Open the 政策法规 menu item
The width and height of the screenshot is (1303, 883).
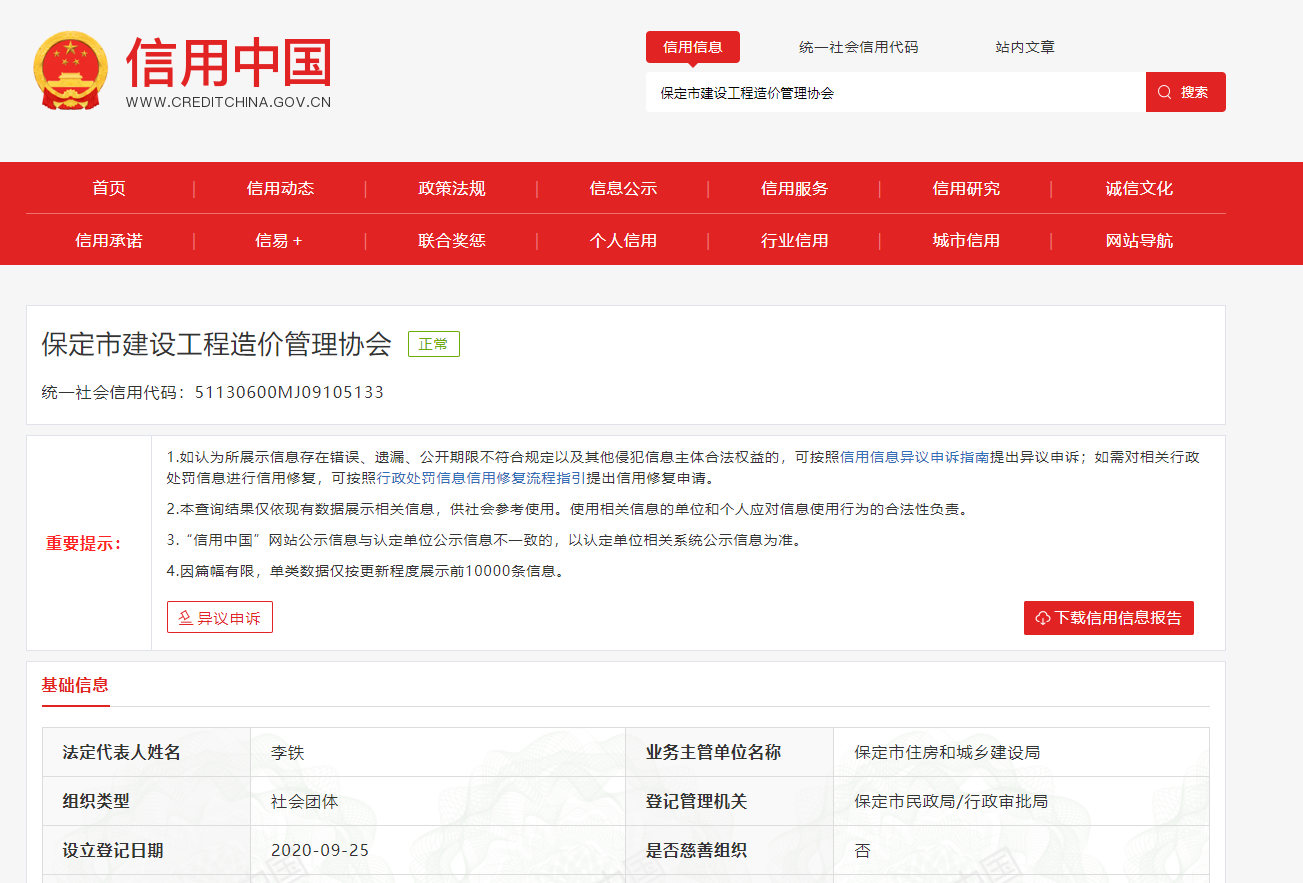click(x=452, y=188)
